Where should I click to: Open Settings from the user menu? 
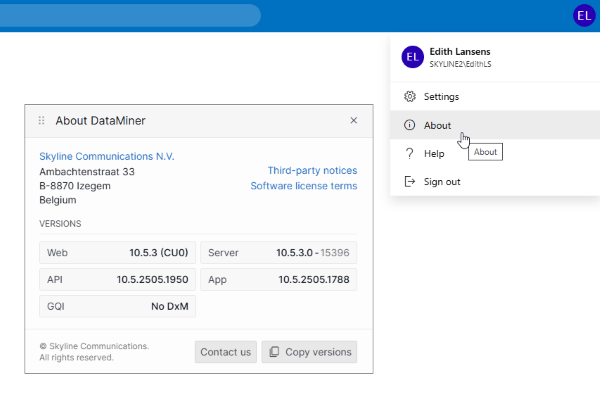coord(495,96)
